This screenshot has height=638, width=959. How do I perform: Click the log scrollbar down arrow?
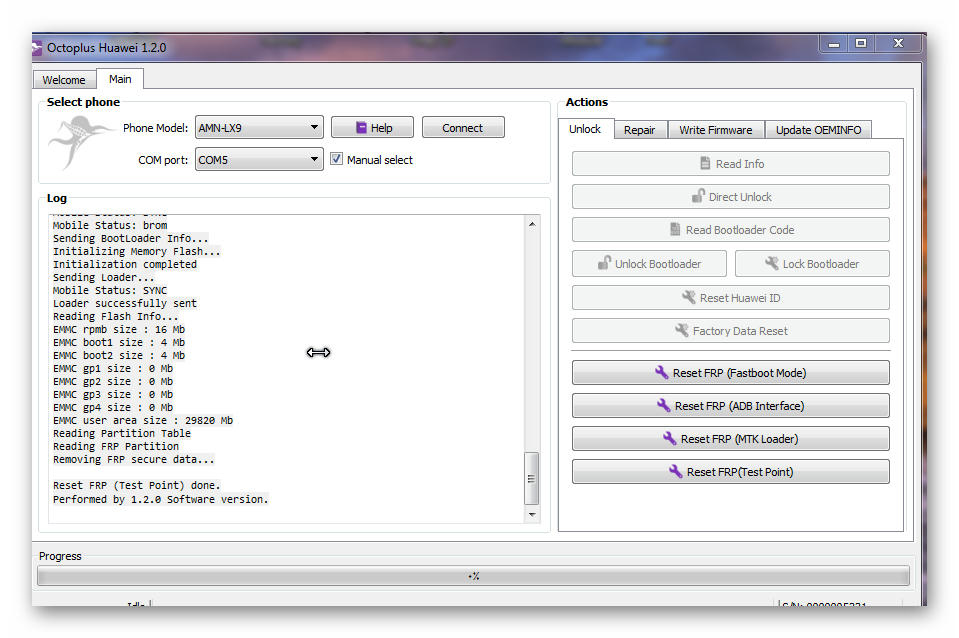pyautogui.click(x=532, y=514)
